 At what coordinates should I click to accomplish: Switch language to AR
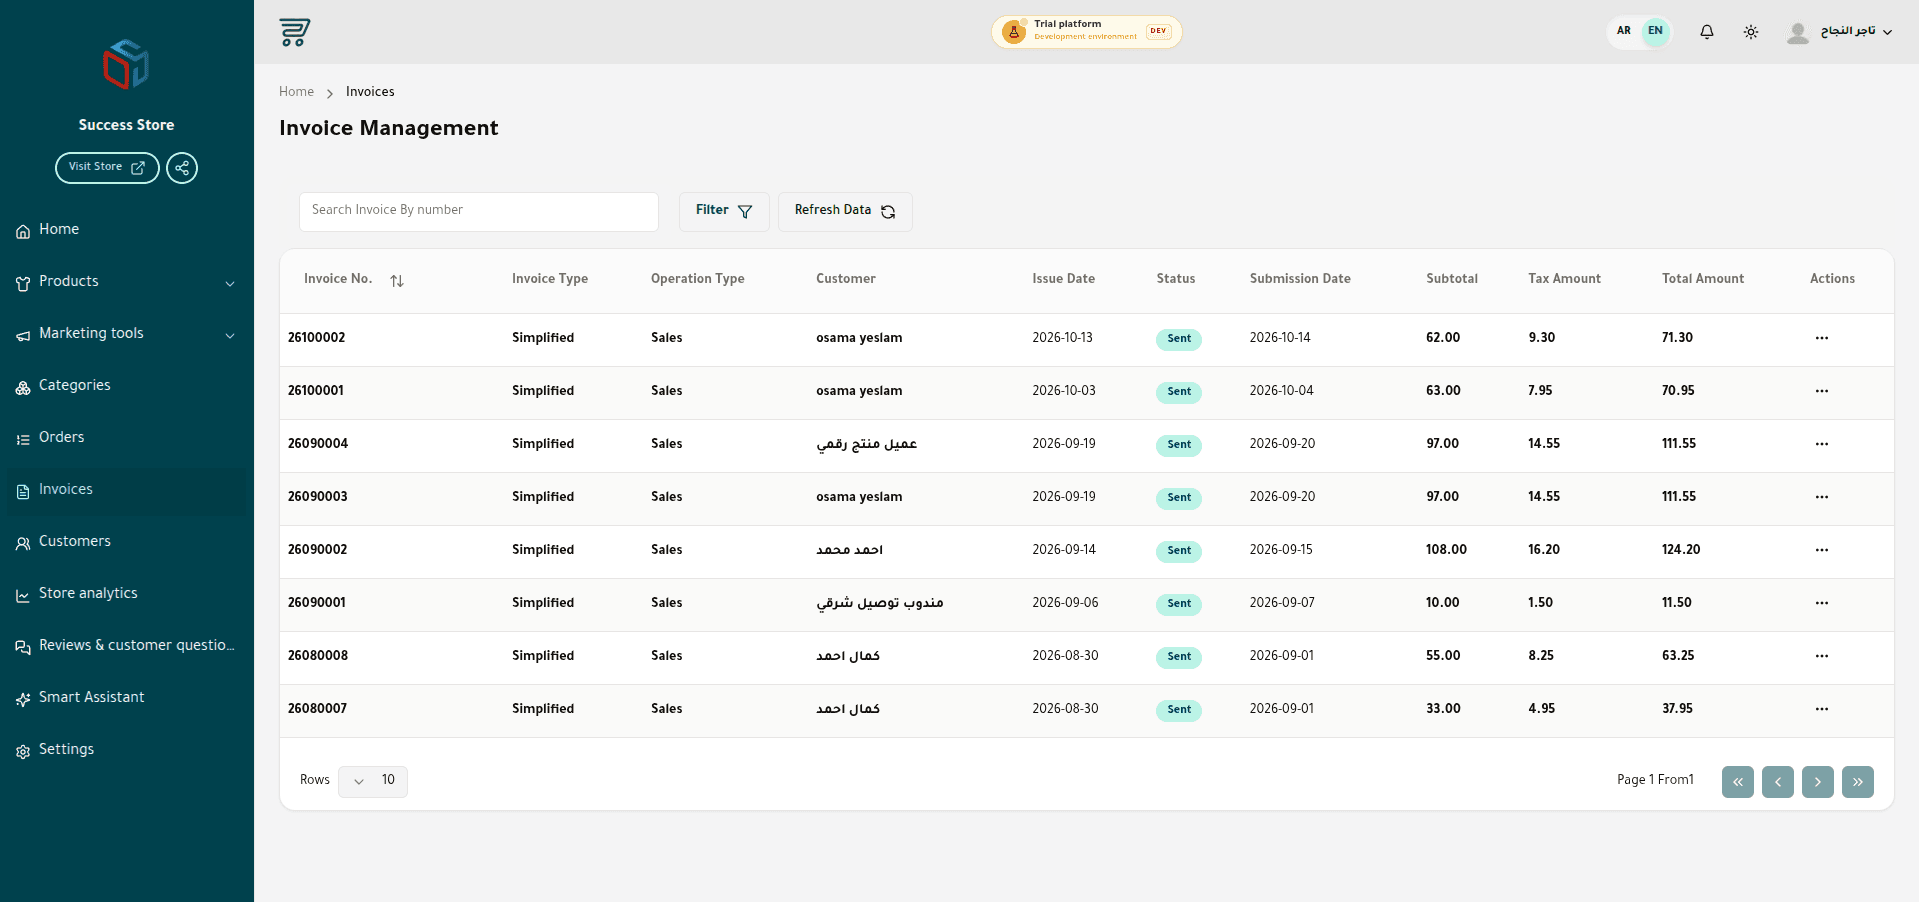[1624, 31]
